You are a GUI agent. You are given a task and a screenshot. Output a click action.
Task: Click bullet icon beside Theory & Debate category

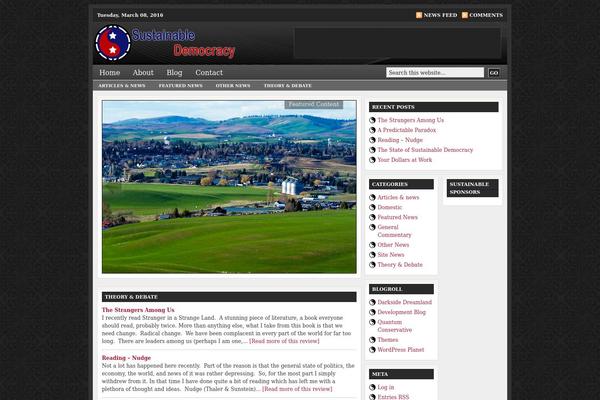coord(372,265)
